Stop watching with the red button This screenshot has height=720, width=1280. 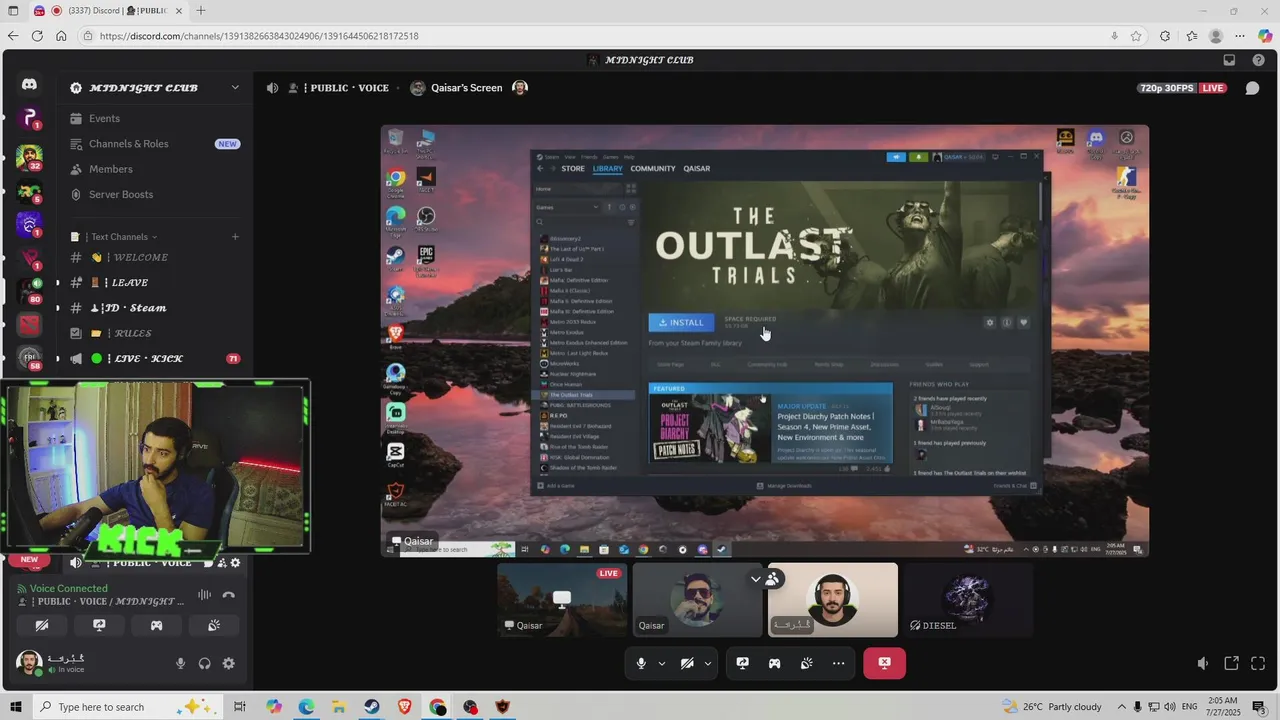(x=884, y=663)
